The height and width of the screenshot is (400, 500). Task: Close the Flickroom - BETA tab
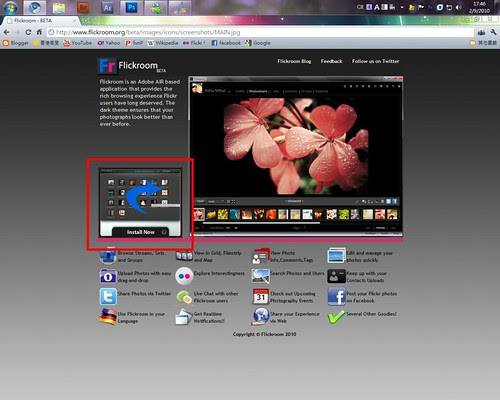click(x=75, y=21)
